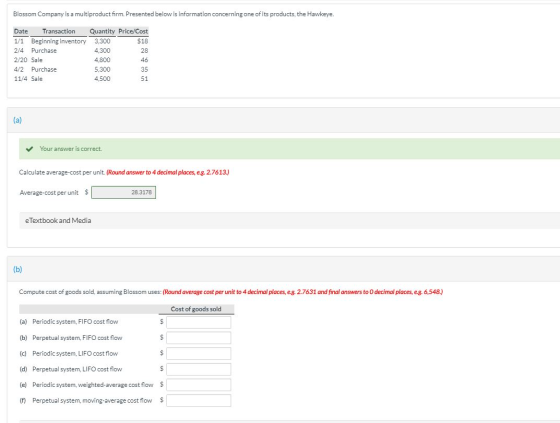Select Periodic system, LIFO cost flow field
The width and height of the screenshot is (560, 423).
pyautogui.click(x=199, y=353)
